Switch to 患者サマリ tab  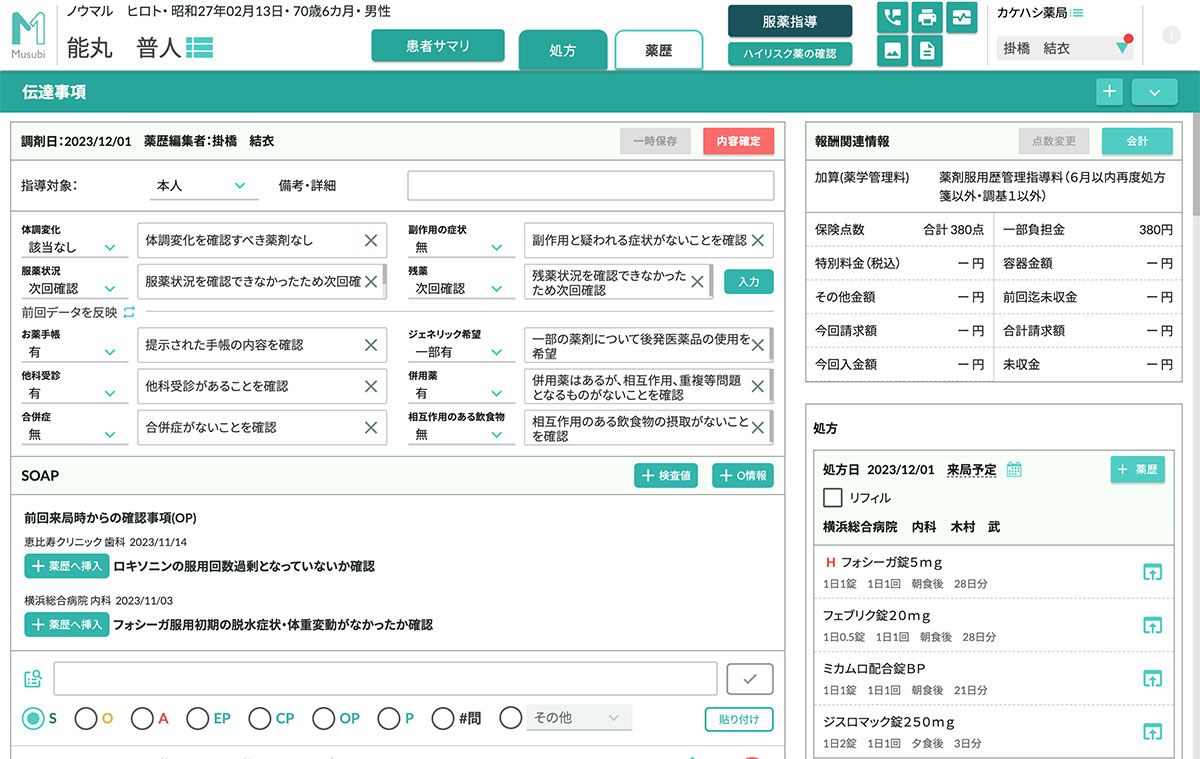point(438,46)
